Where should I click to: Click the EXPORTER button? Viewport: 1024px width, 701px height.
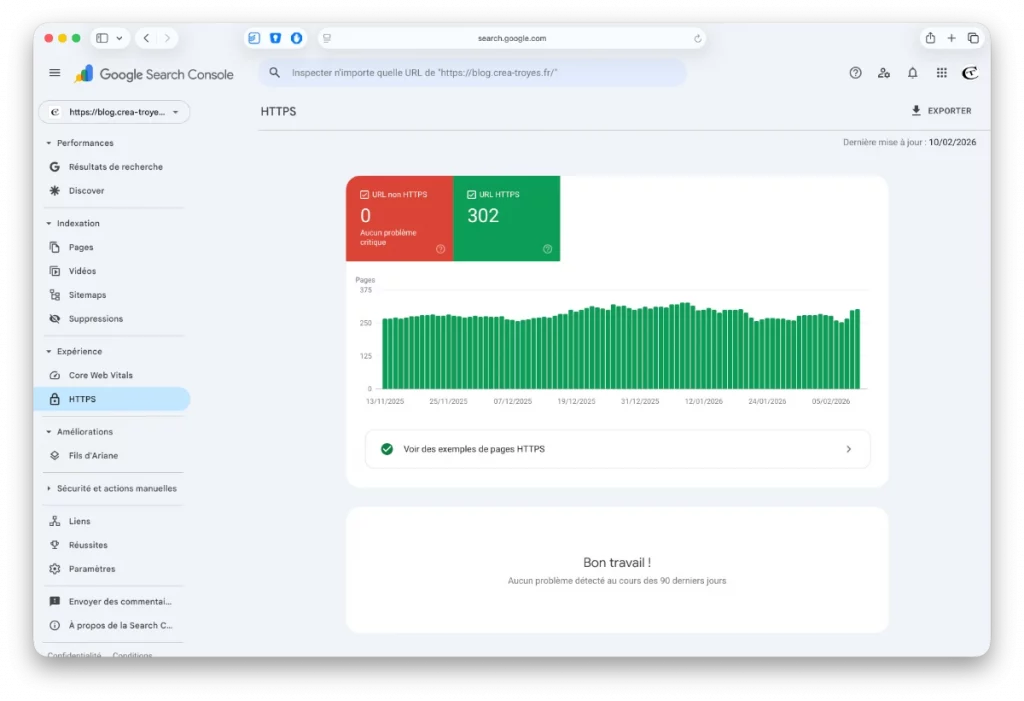click(x=941, y=111)
